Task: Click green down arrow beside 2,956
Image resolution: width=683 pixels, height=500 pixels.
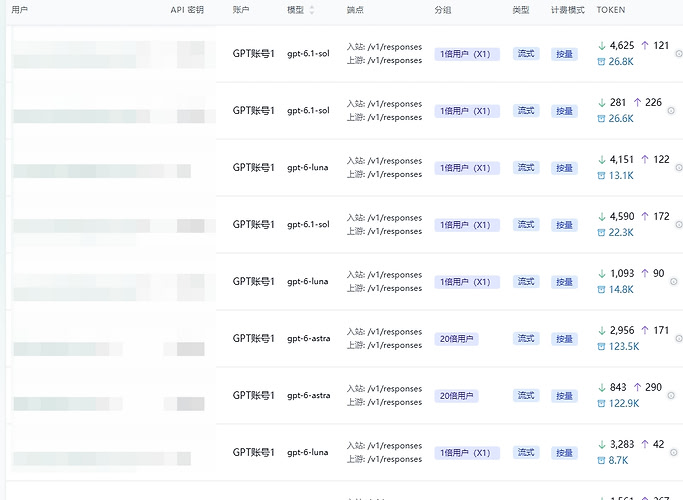Action: coord(602,331)
